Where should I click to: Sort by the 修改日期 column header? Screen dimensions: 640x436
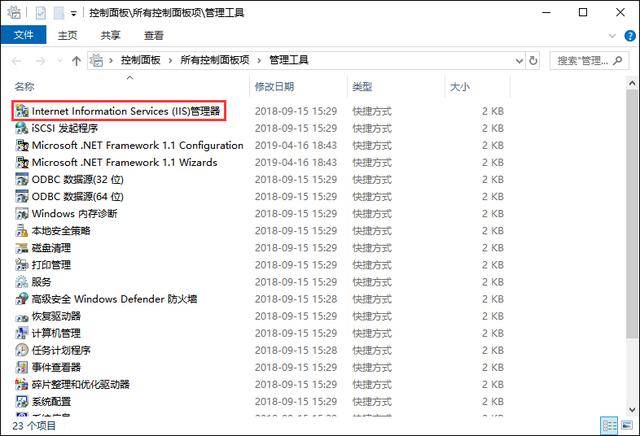tap(274, 87)
